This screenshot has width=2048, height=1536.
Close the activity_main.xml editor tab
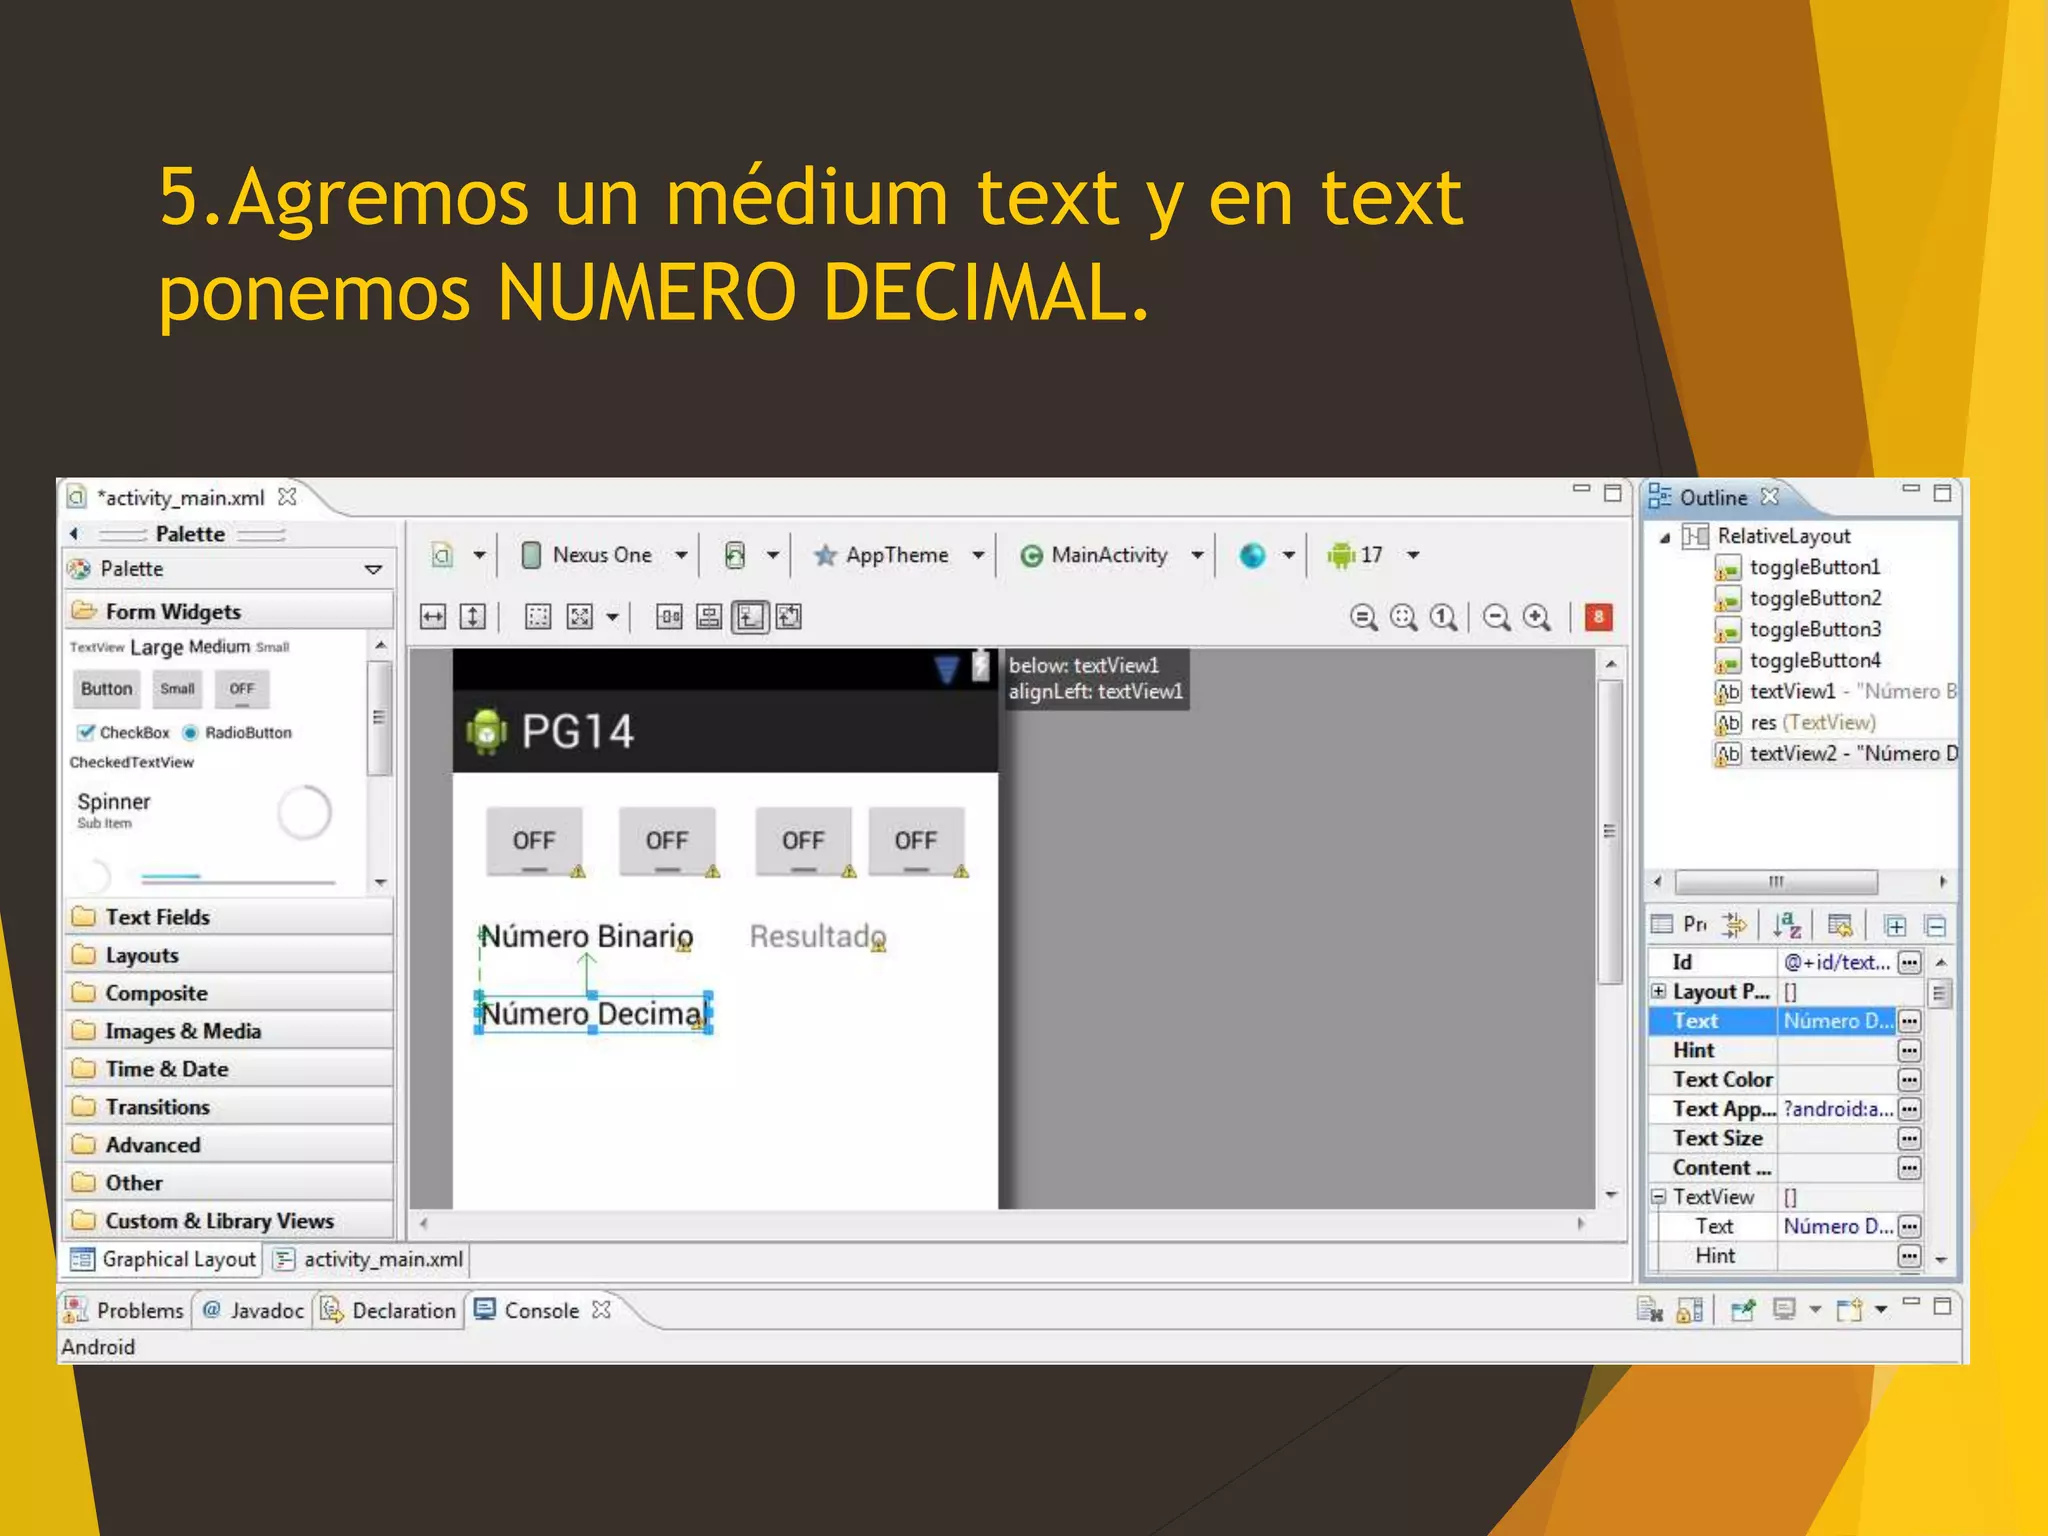tap(287, 497)
